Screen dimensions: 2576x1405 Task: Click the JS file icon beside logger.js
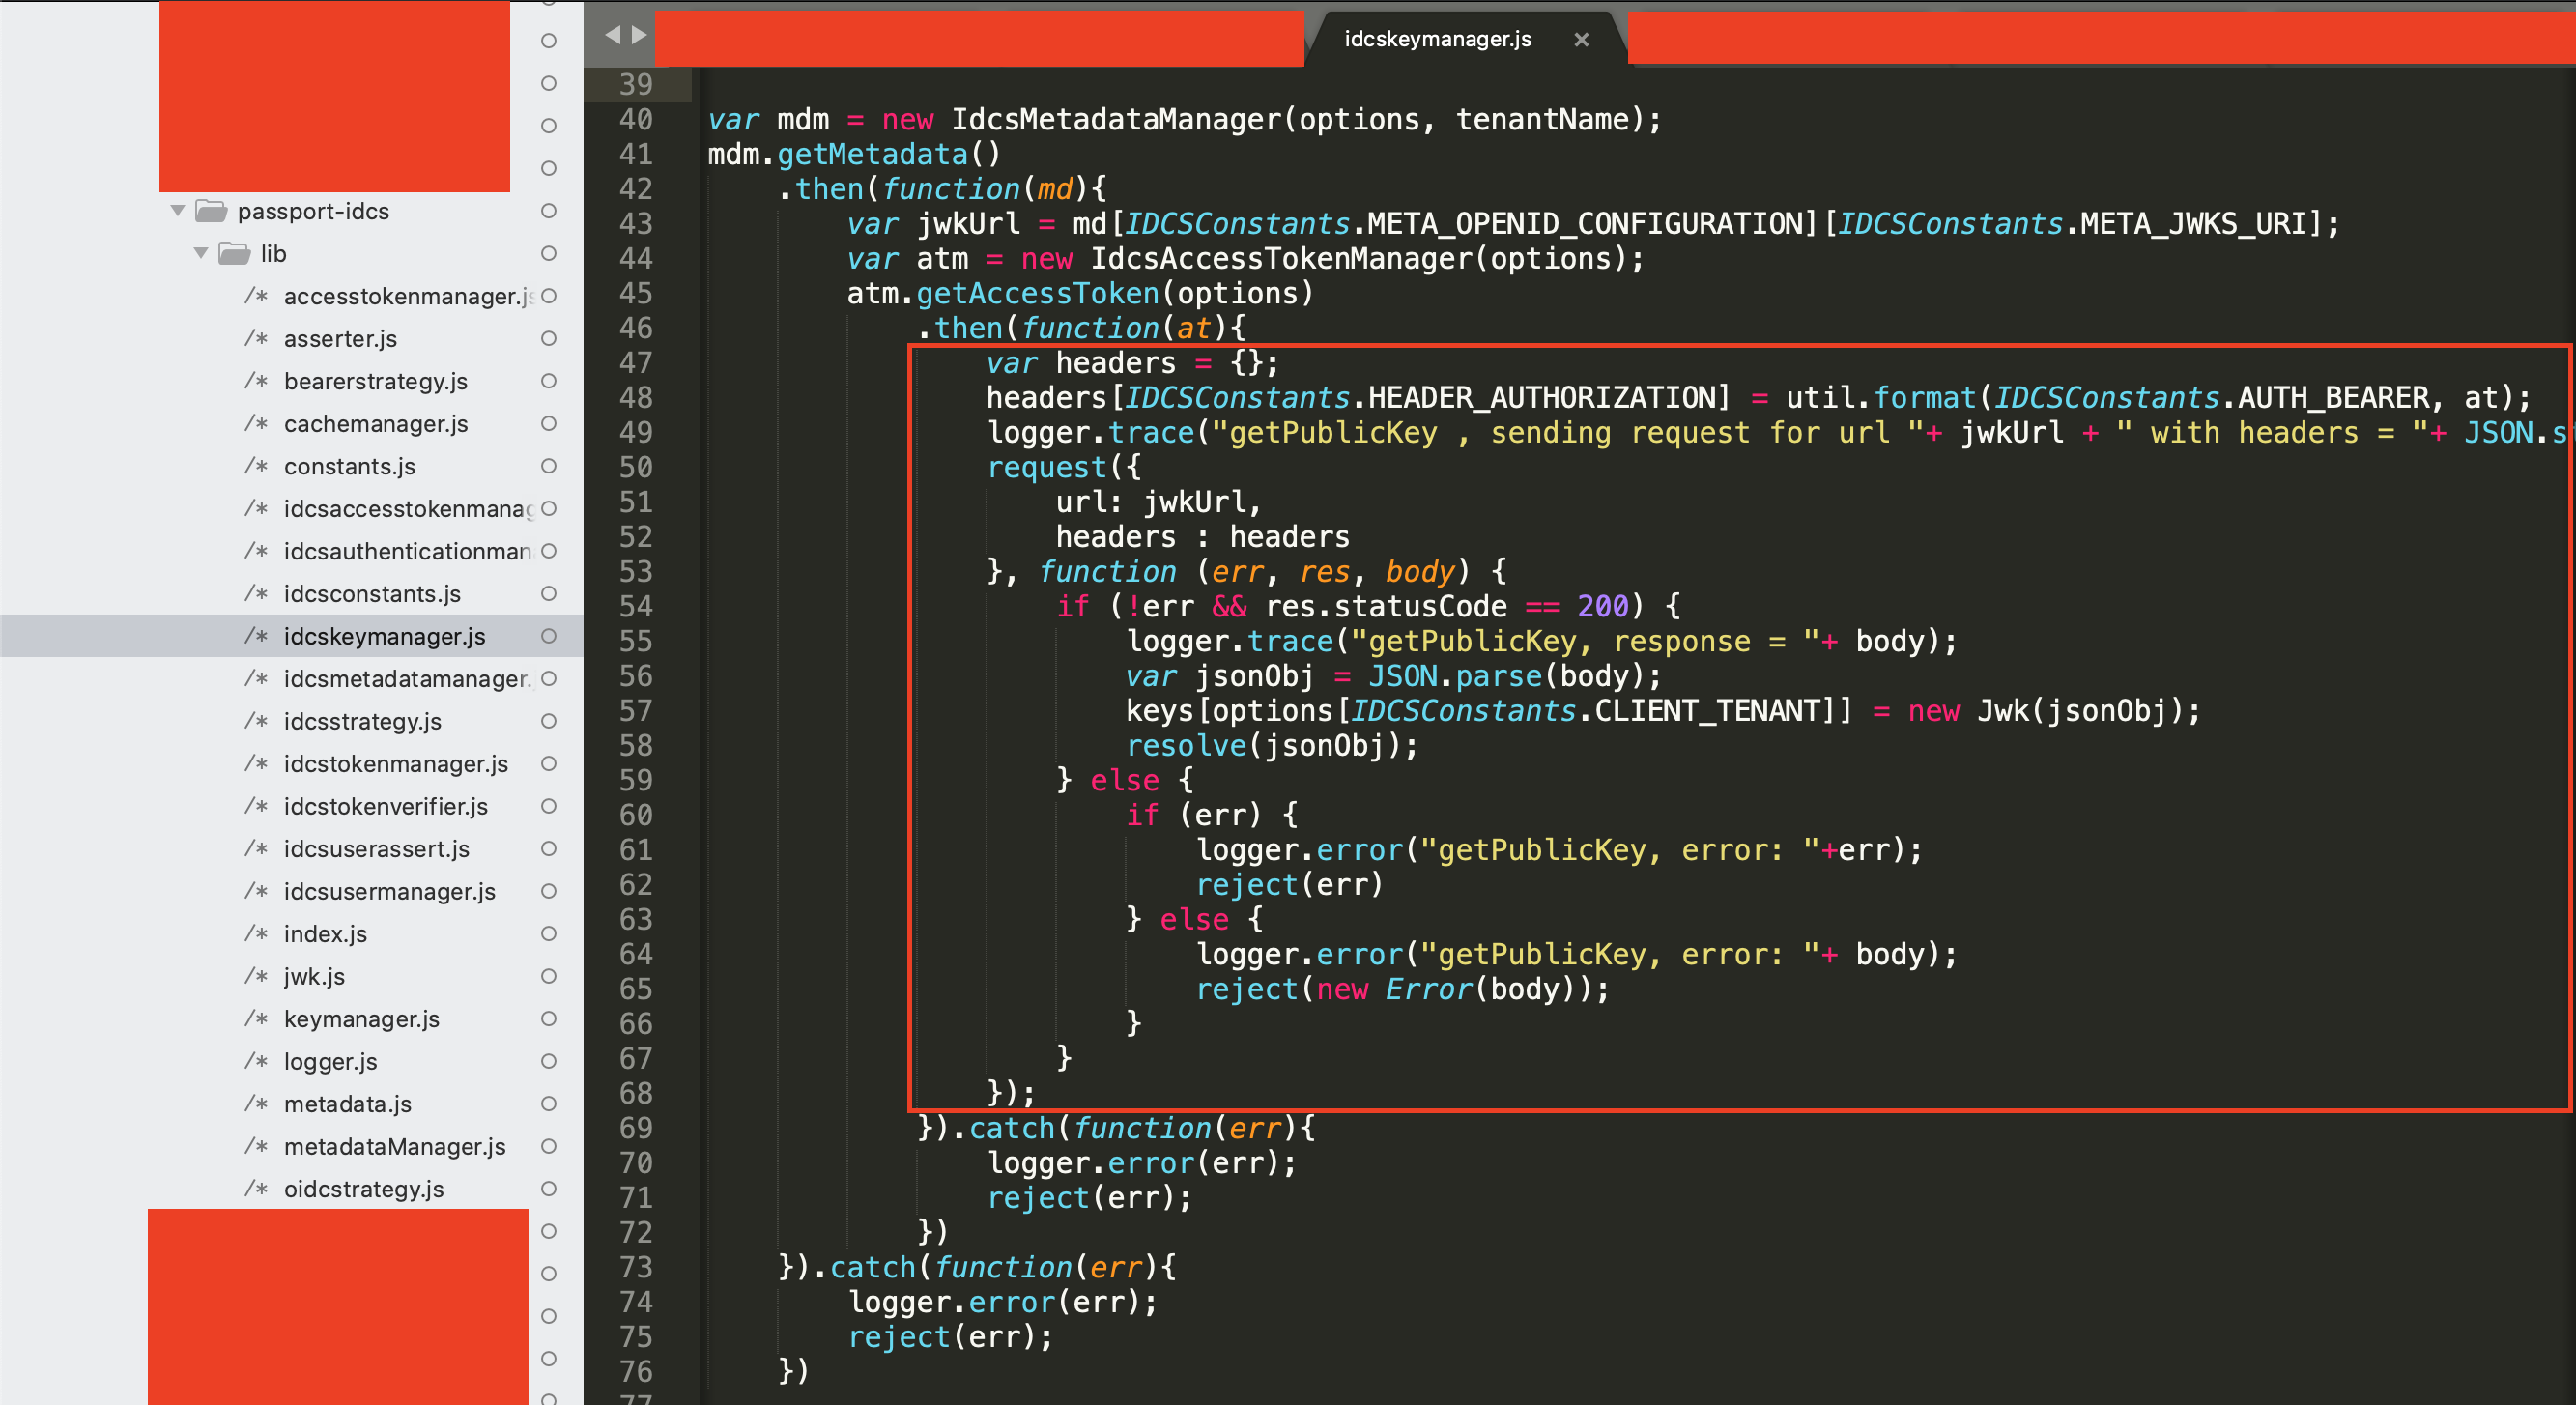(x=257, y=1061)
